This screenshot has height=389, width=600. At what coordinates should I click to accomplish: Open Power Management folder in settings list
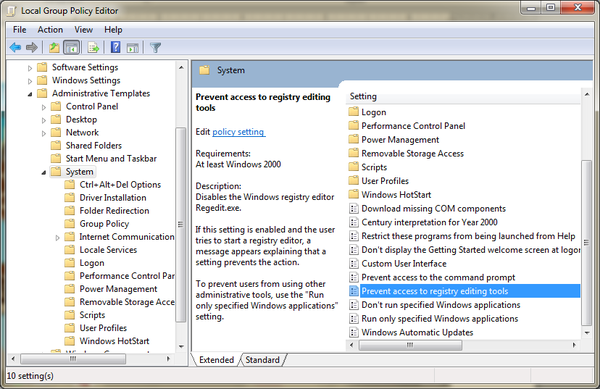point(400,140)
